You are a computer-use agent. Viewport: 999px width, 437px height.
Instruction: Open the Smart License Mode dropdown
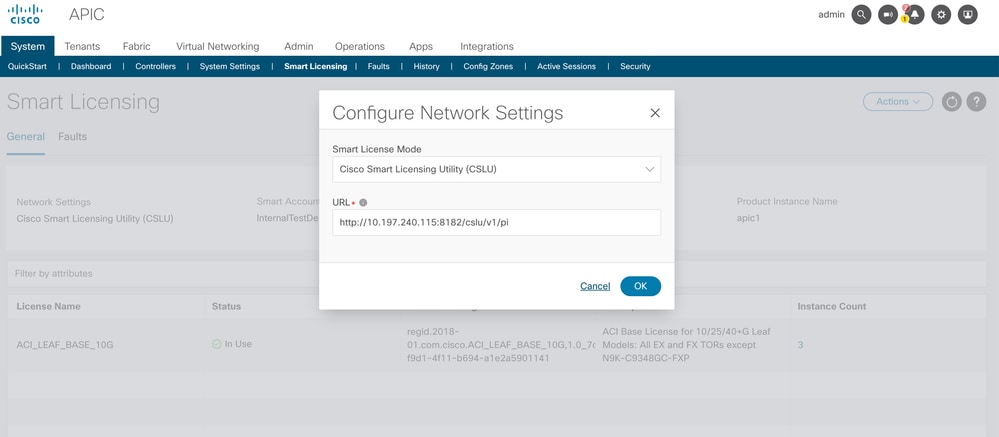(496, 169)
